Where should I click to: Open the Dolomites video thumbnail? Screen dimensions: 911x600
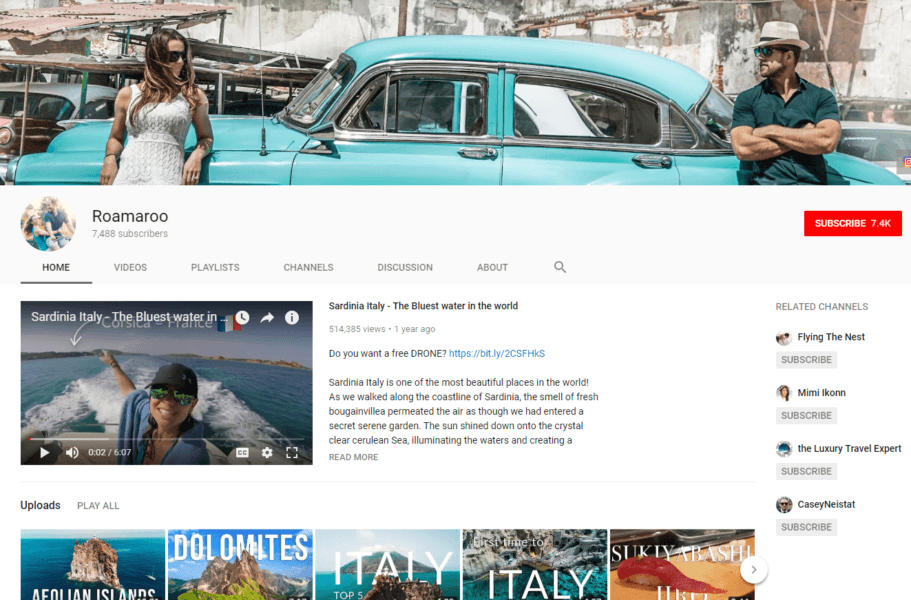click(240, 565)
